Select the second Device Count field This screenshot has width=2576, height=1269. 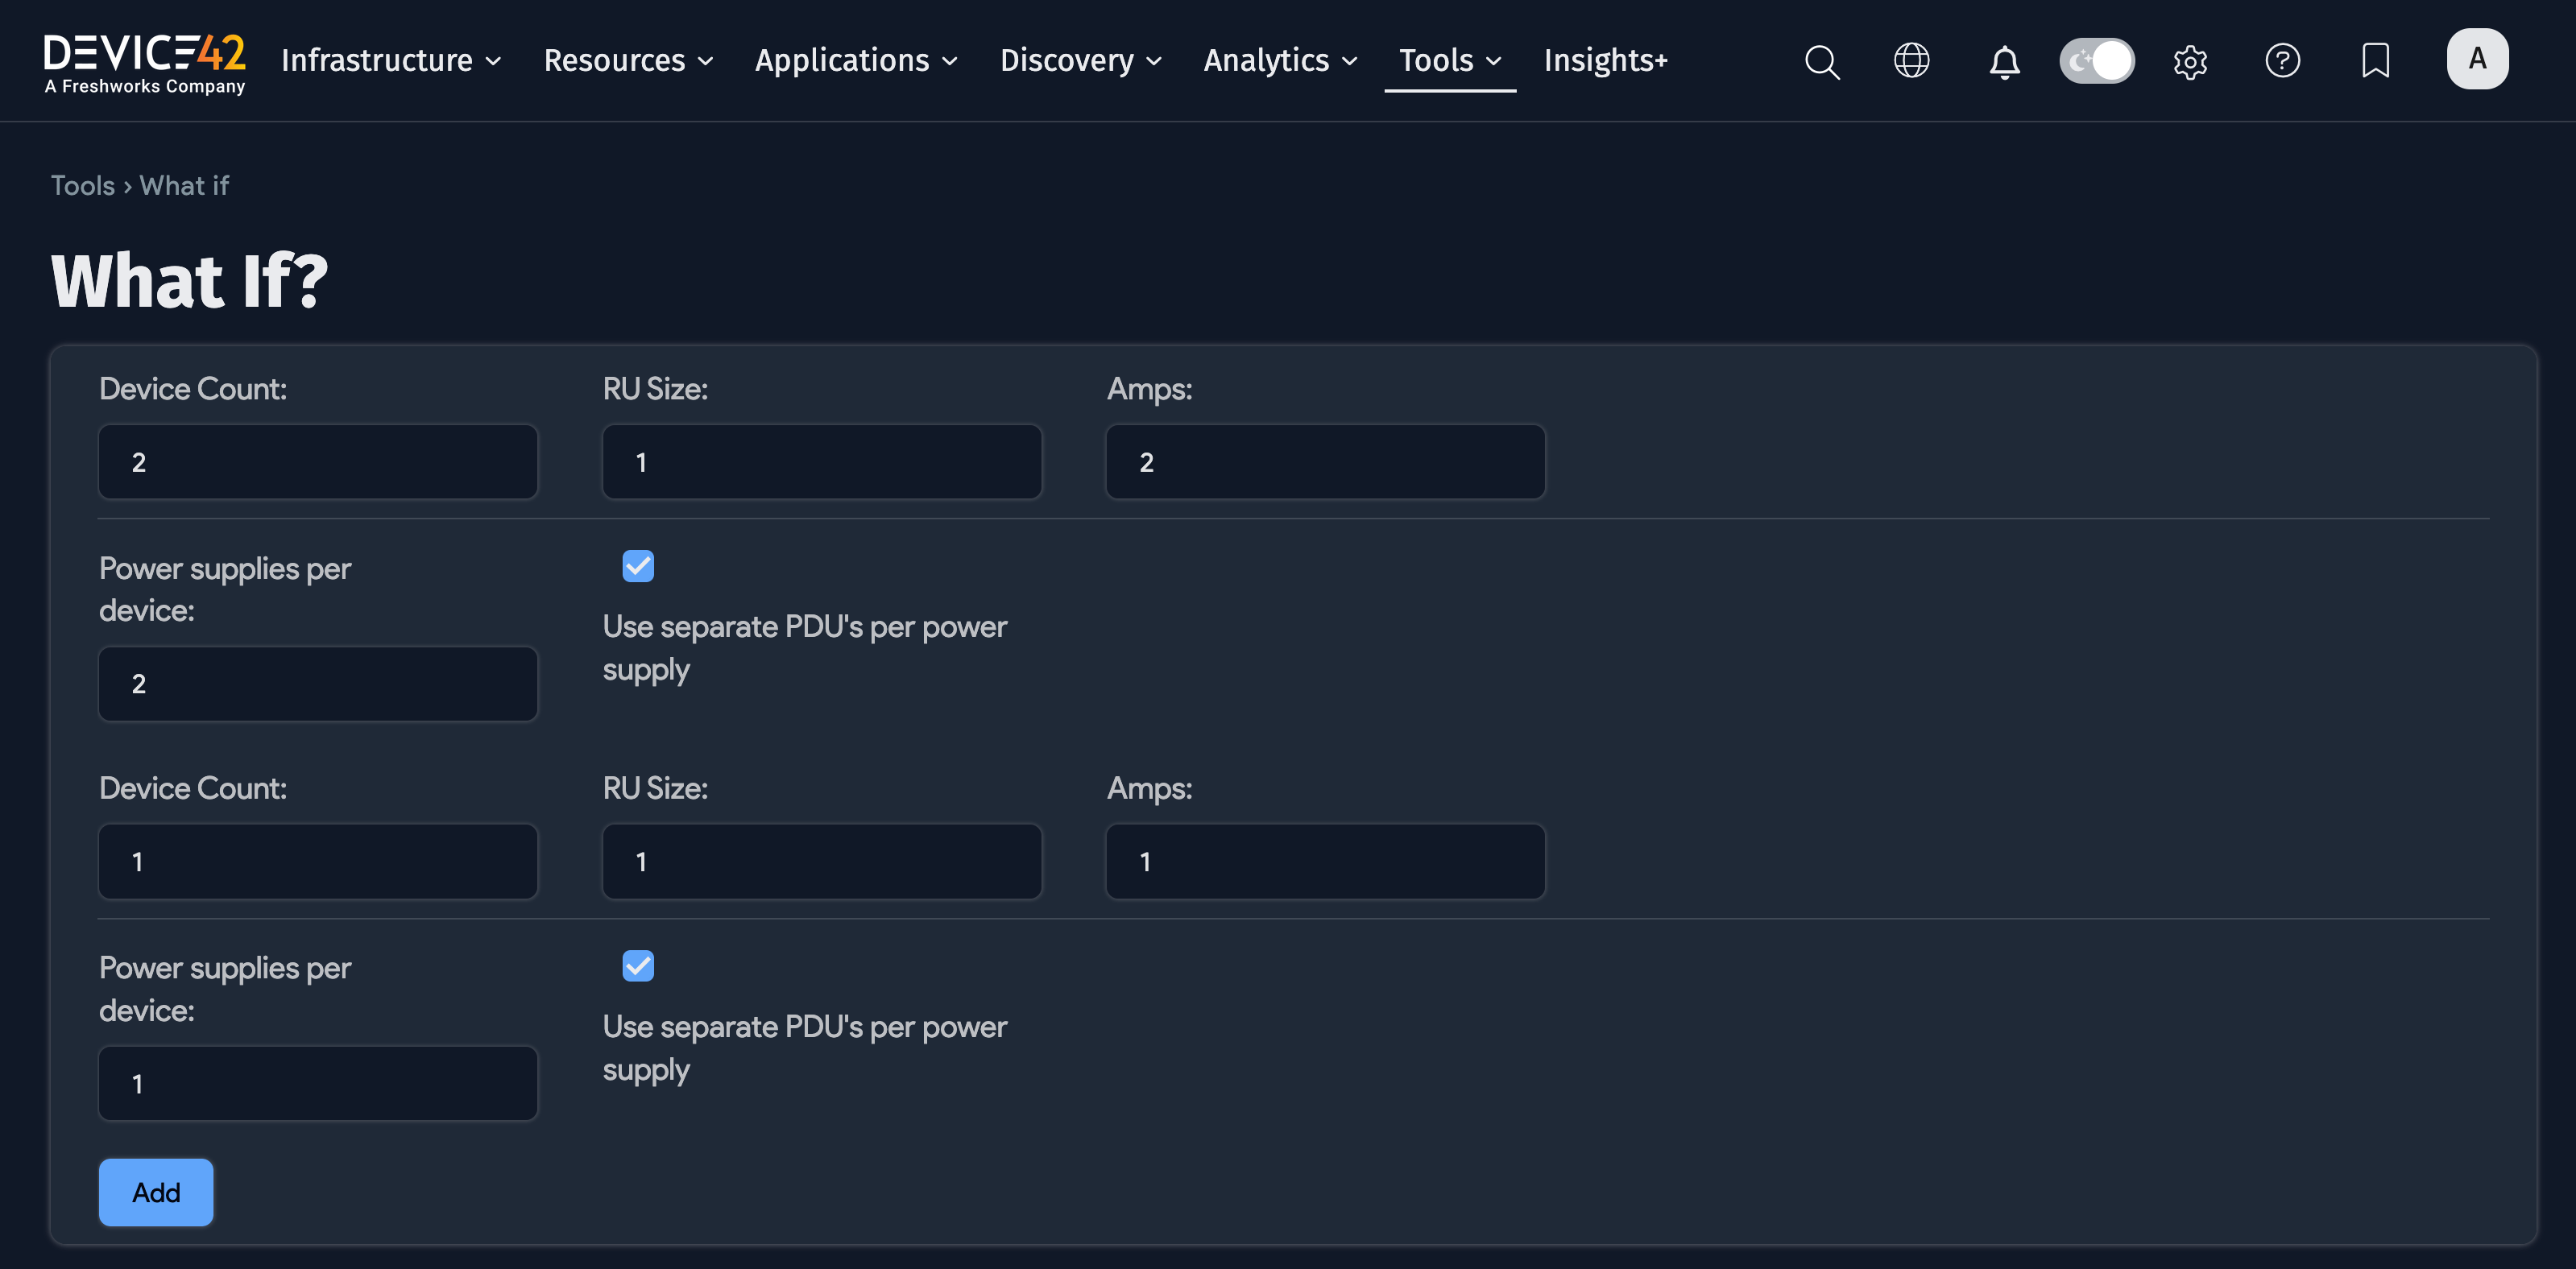(x=318, y=861)
